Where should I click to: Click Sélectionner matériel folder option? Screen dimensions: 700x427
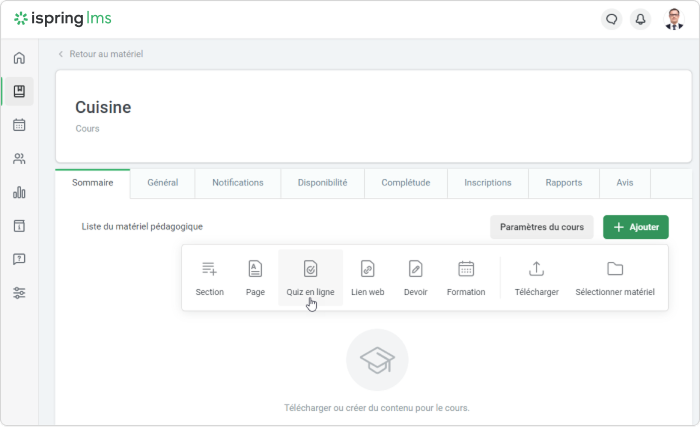pyautogui.click(x=614, y=278)
